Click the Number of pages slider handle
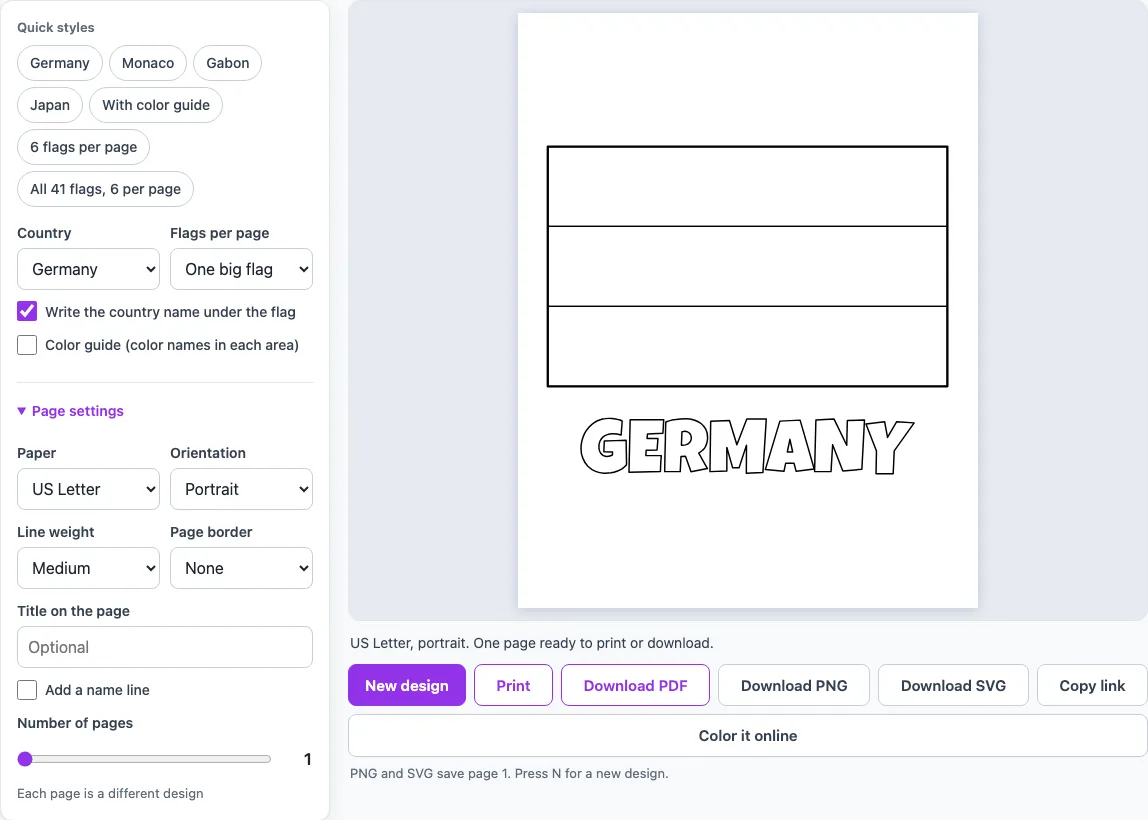Image resolution: width=1148 pixels, height=820 pixels. pyautogui.click(x=25, y=759)
